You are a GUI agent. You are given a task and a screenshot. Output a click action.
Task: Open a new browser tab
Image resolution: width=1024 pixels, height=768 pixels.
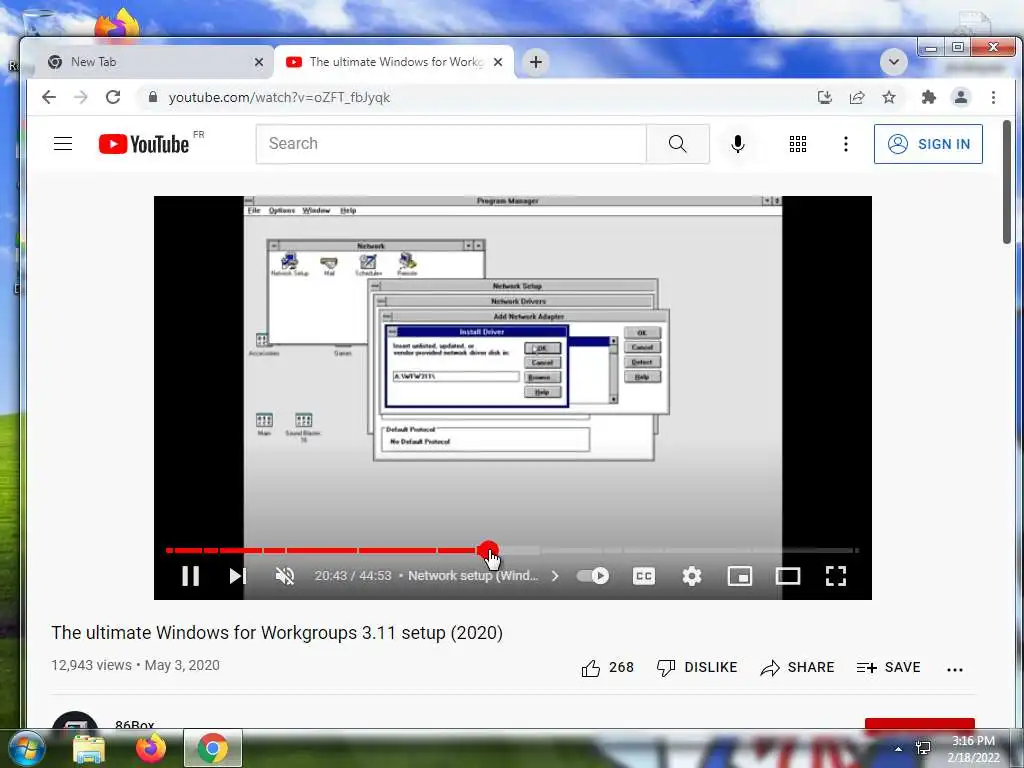coord(536,62)
